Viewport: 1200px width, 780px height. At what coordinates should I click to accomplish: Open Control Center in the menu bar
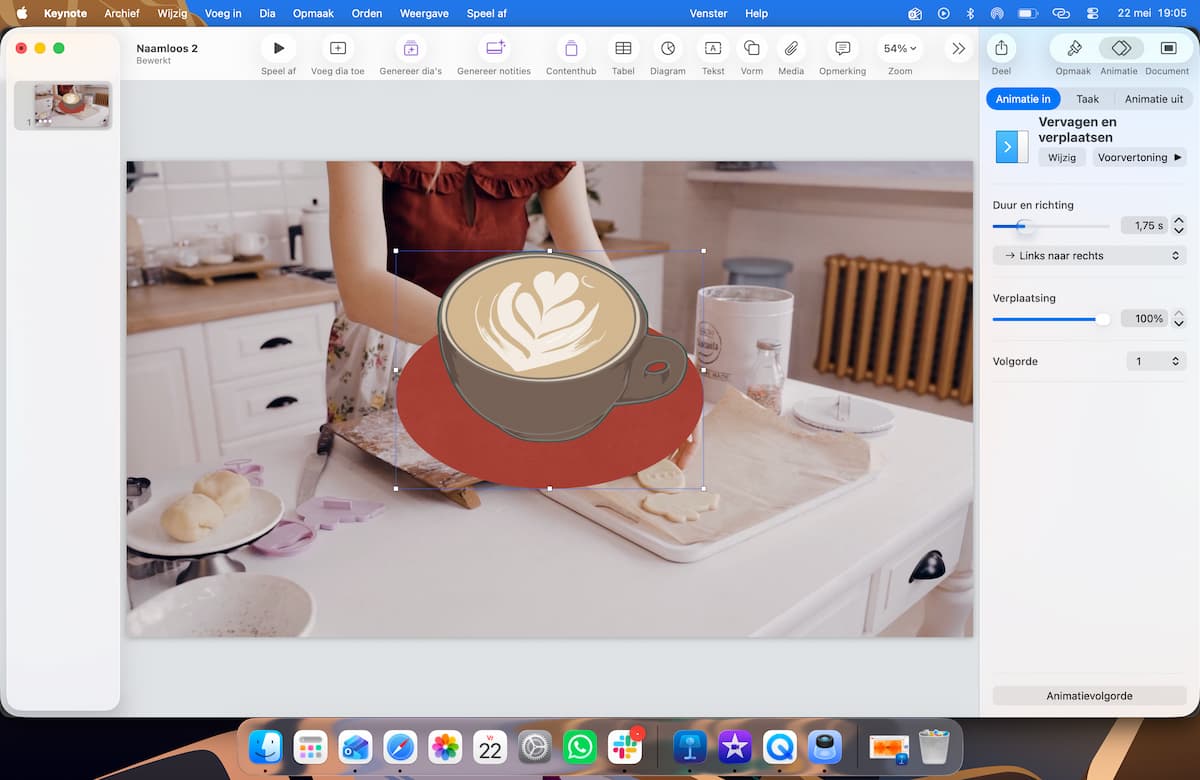pos(1091,13)
